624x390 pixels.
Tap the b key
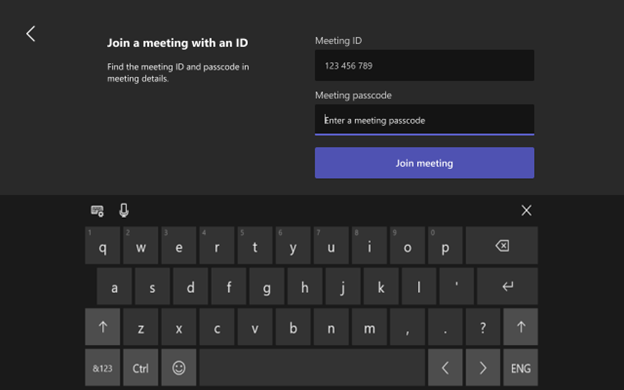[293, 327]
